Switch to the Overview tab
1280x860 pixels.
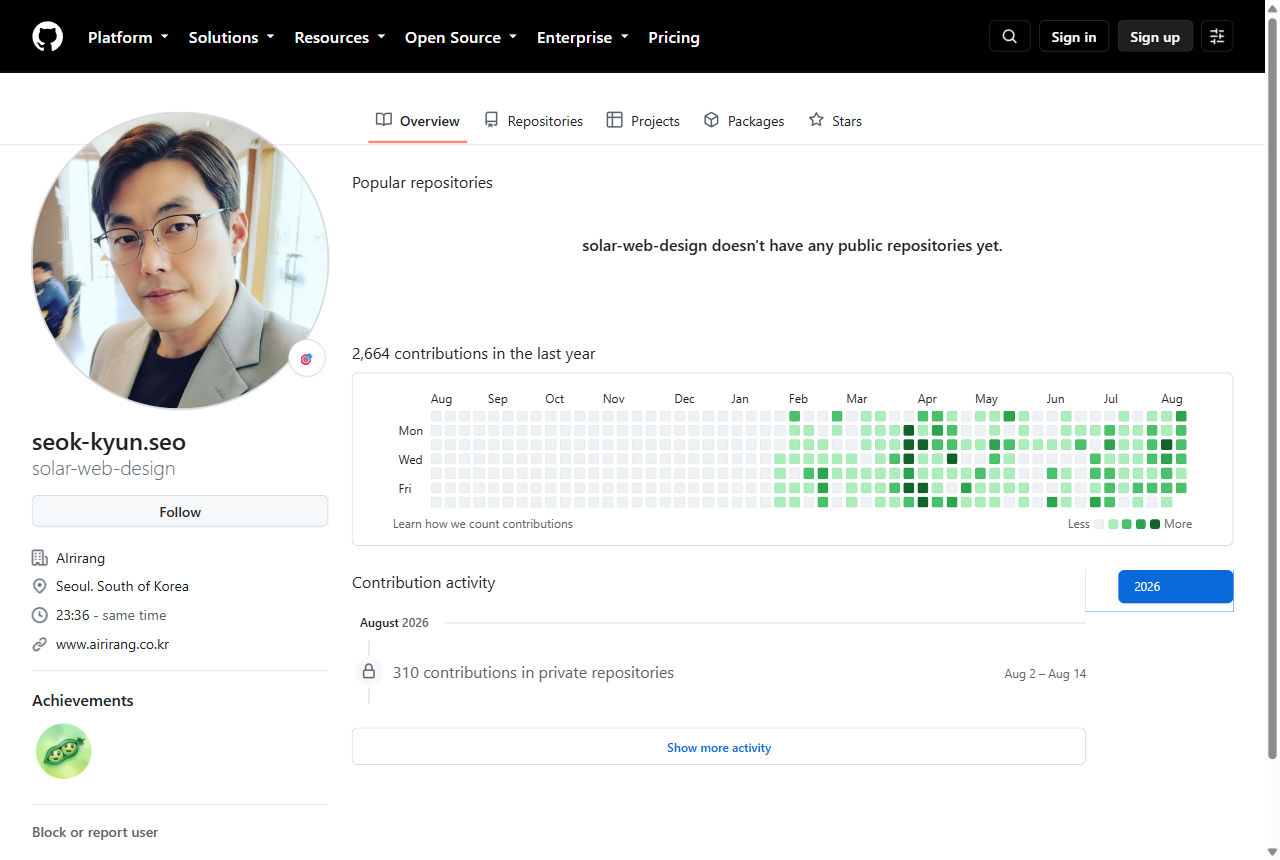418,121
